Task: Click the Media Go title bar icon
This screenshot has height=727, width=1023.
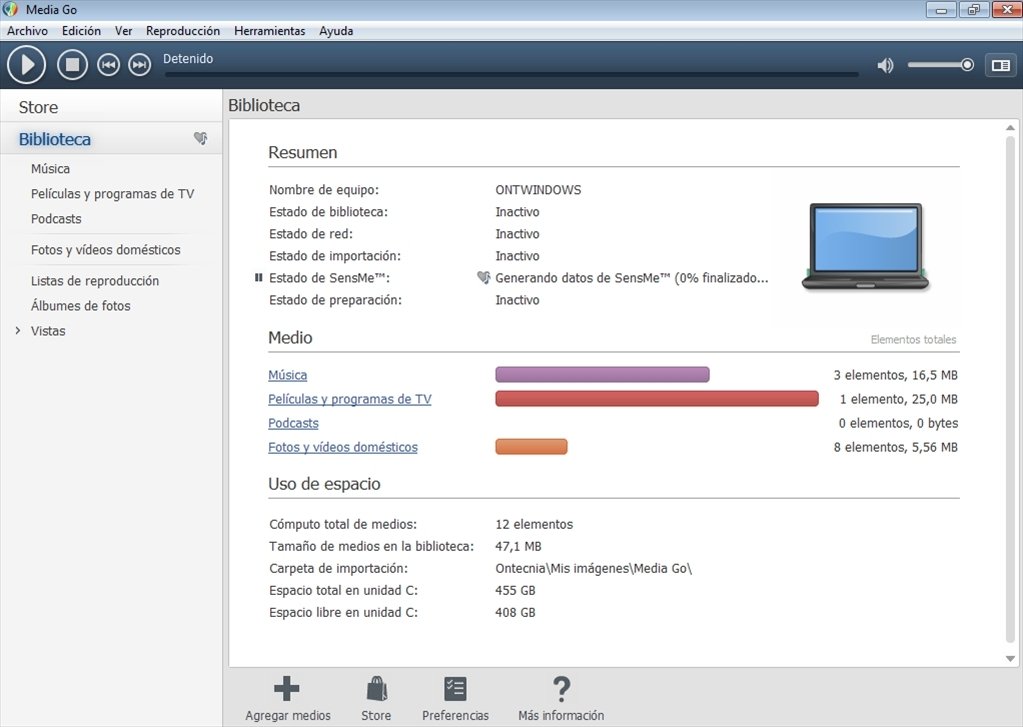Action: click(x=10, y=9)
